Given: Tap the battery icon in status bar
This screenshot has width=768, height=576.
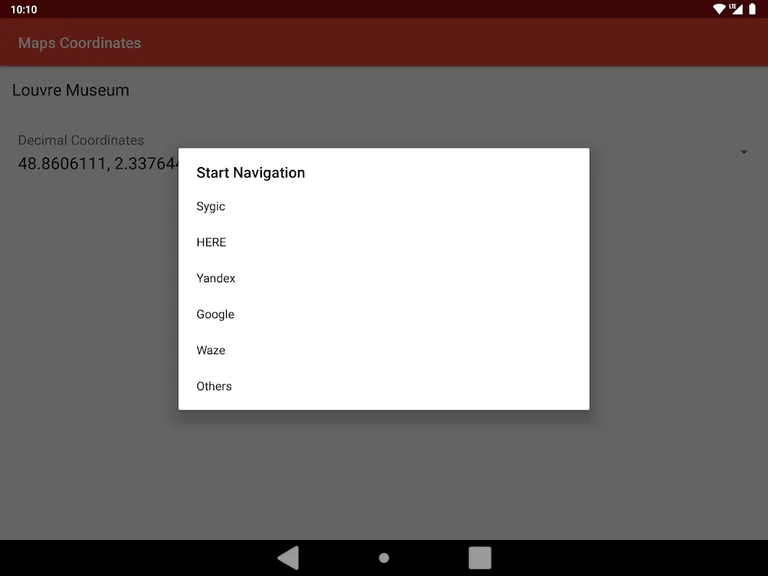Looking at the screenshot, I should point(752,9).
